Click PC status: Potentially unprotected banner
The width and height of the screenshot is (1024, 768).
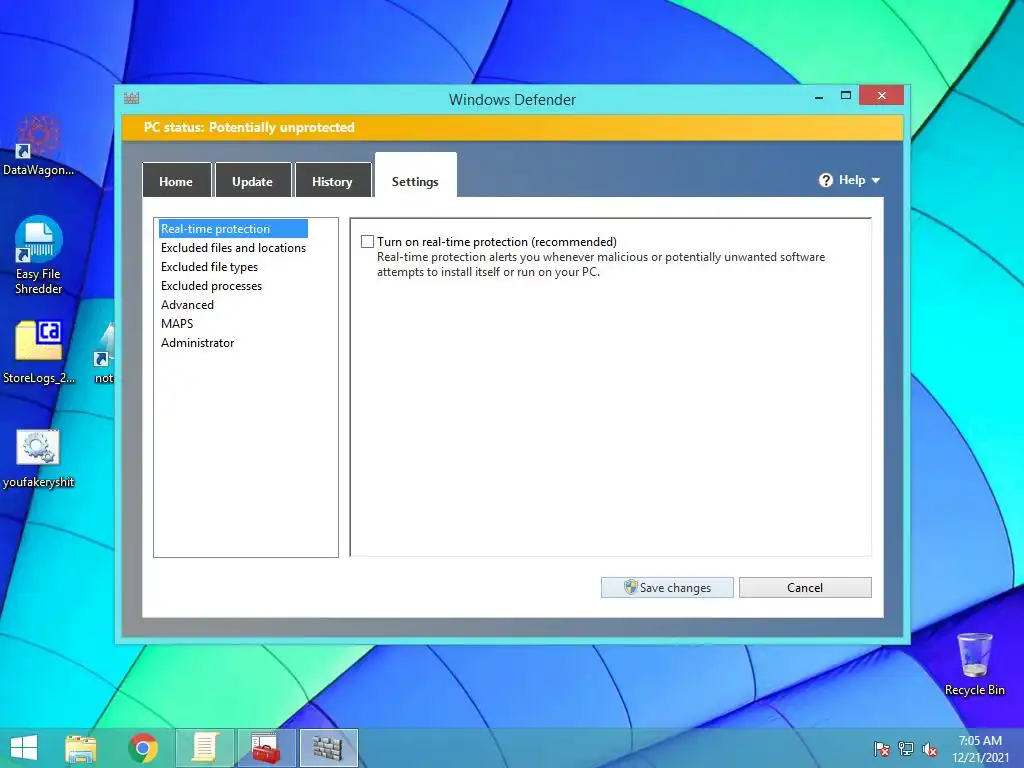pos(512,127)
